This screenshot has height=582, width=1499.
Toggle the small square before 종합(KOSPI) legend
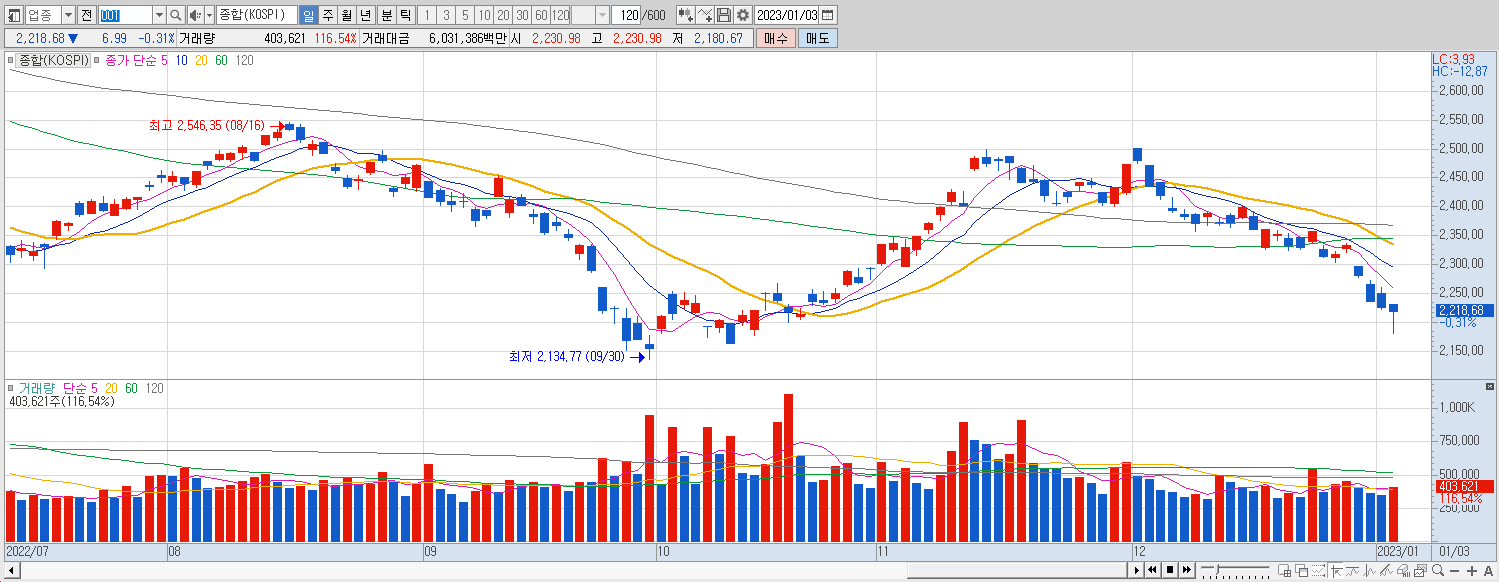[12, 60]
